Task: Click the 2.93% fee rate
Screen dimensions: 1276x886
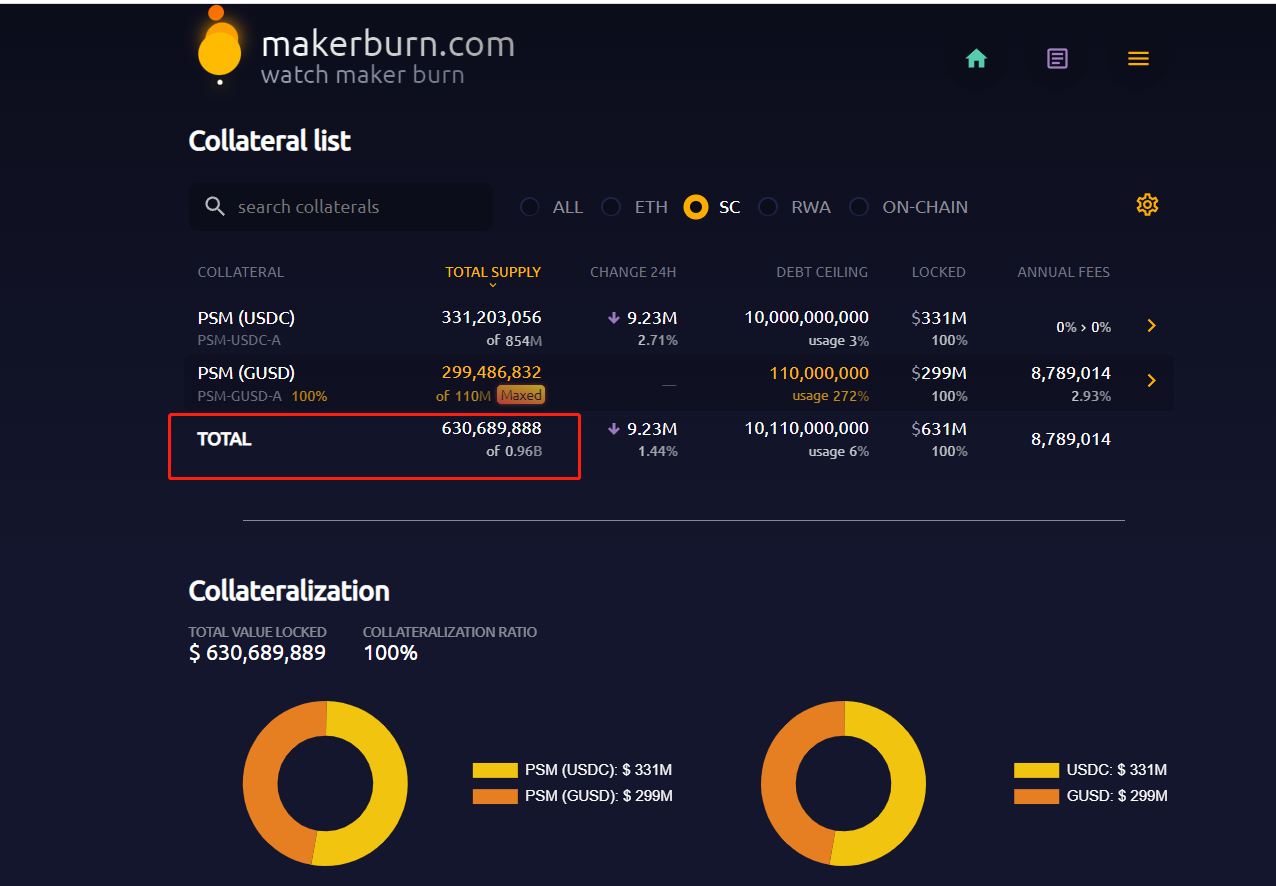Action: [1091, 396]
